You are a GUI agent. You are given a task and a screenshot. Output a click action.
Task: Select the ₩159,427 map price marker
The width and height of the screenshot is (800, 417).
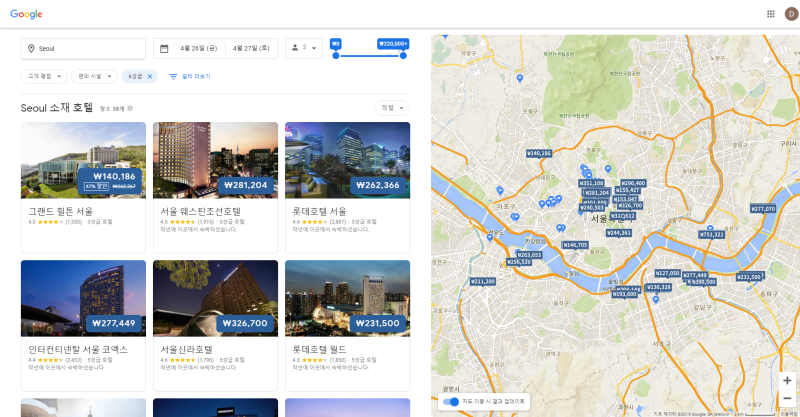[x=628, y=190]
